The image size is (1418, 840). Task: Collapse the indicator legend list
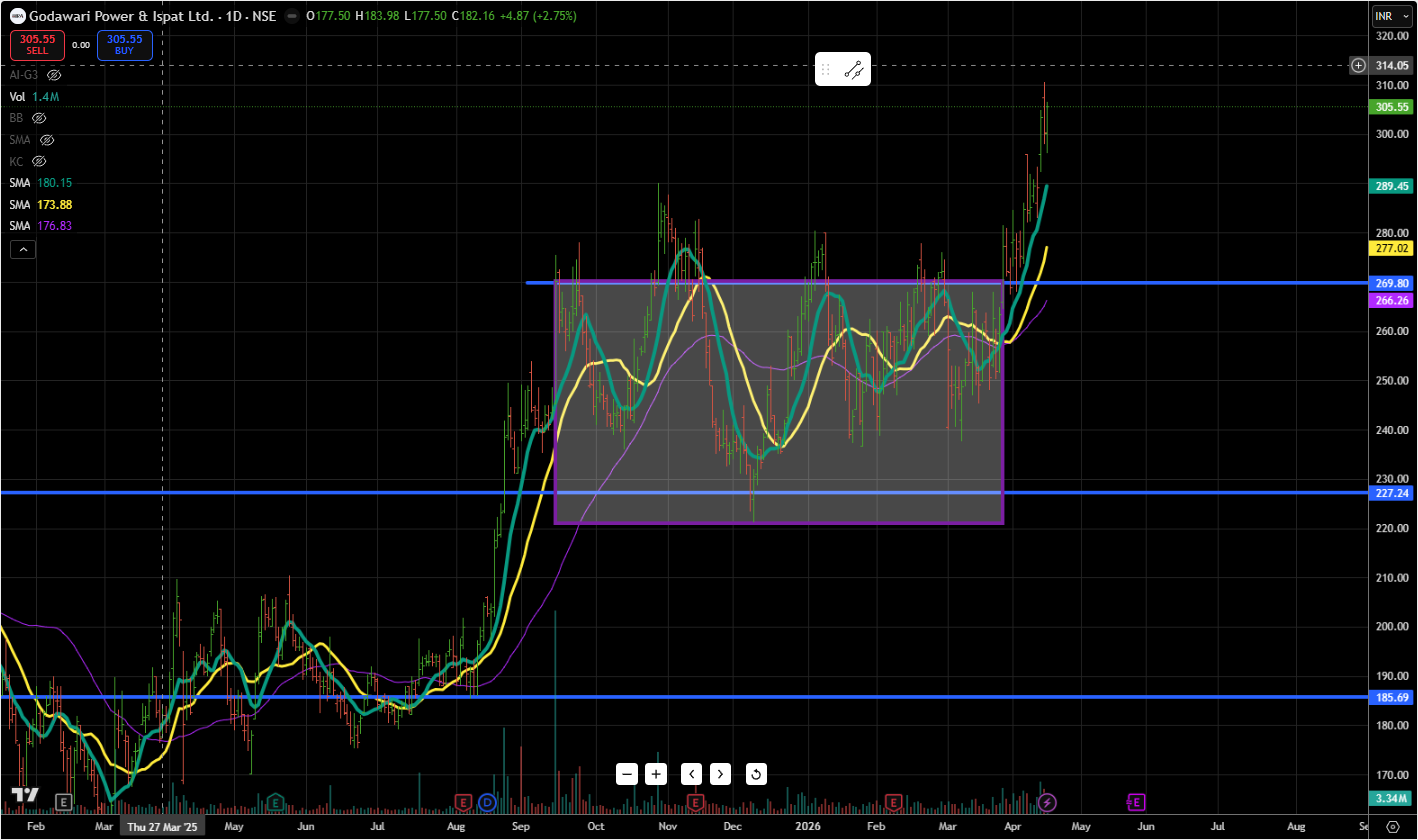coord(22,250)
